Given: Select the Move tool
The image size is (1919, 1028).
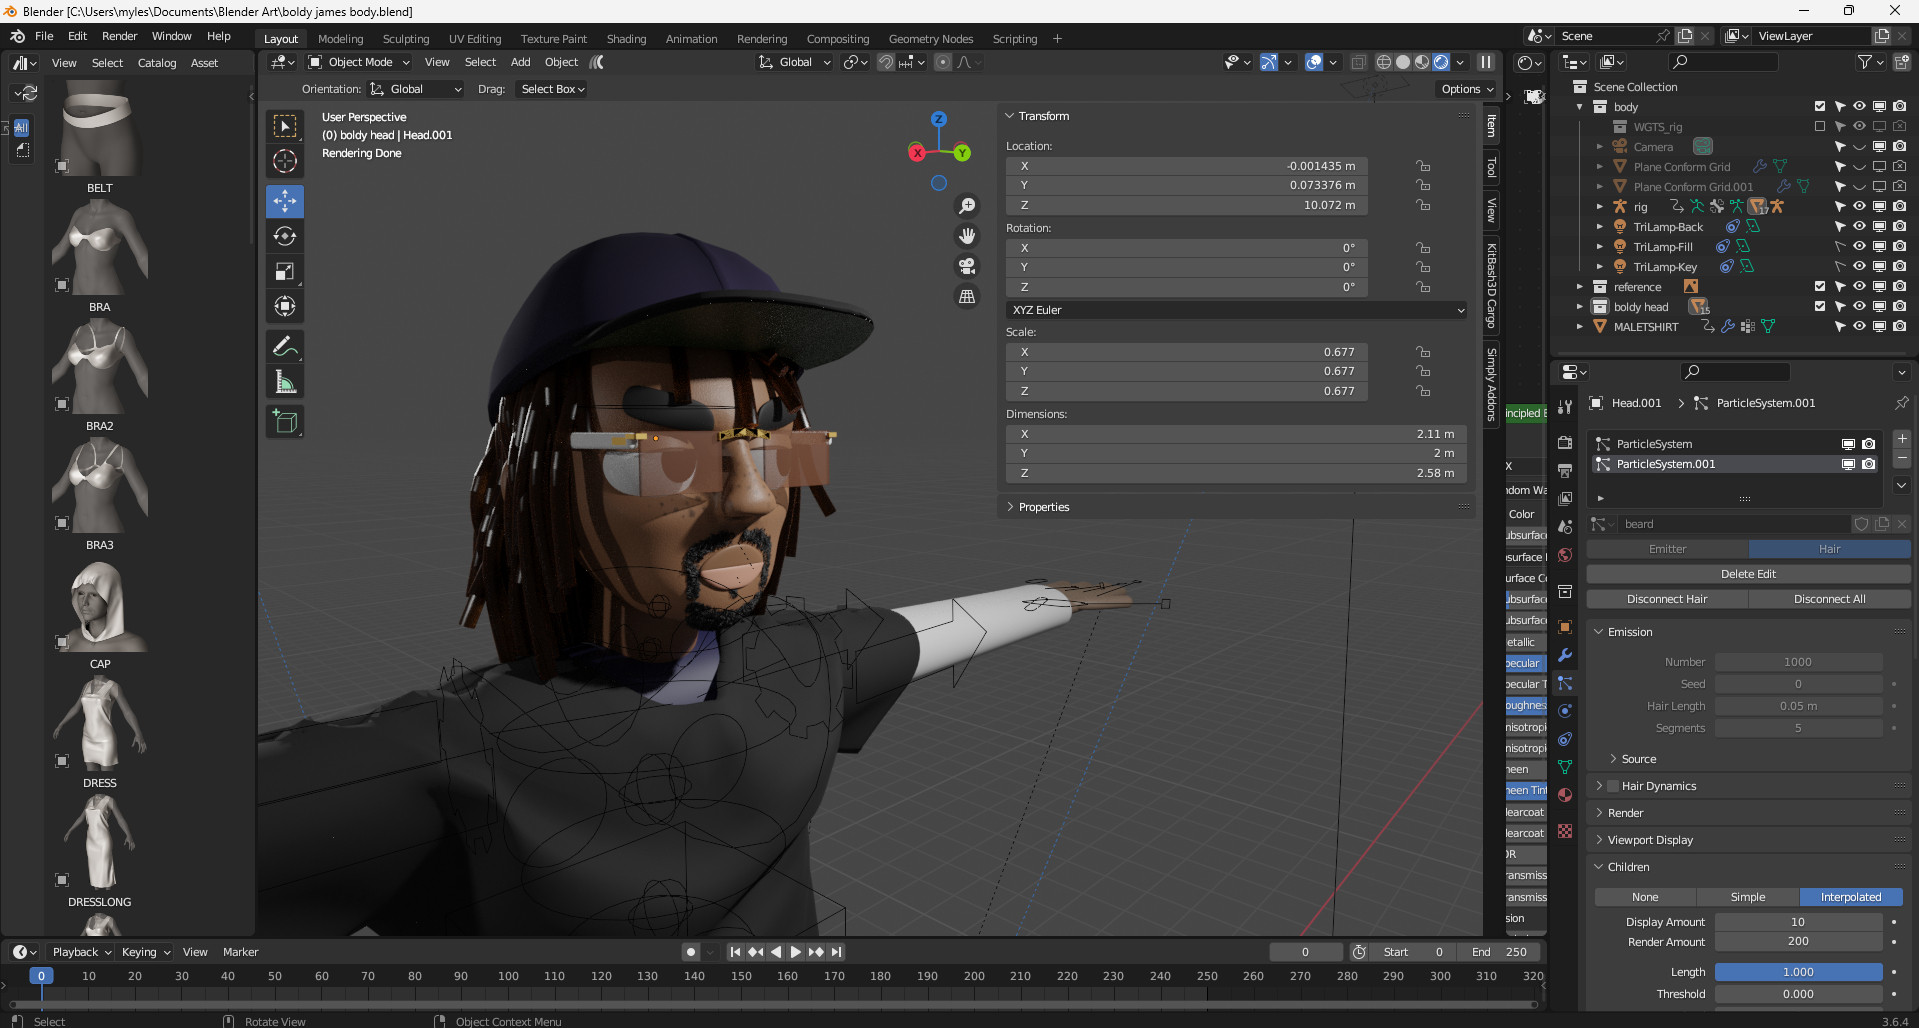Looking at the screenshot, I should 285,201.
